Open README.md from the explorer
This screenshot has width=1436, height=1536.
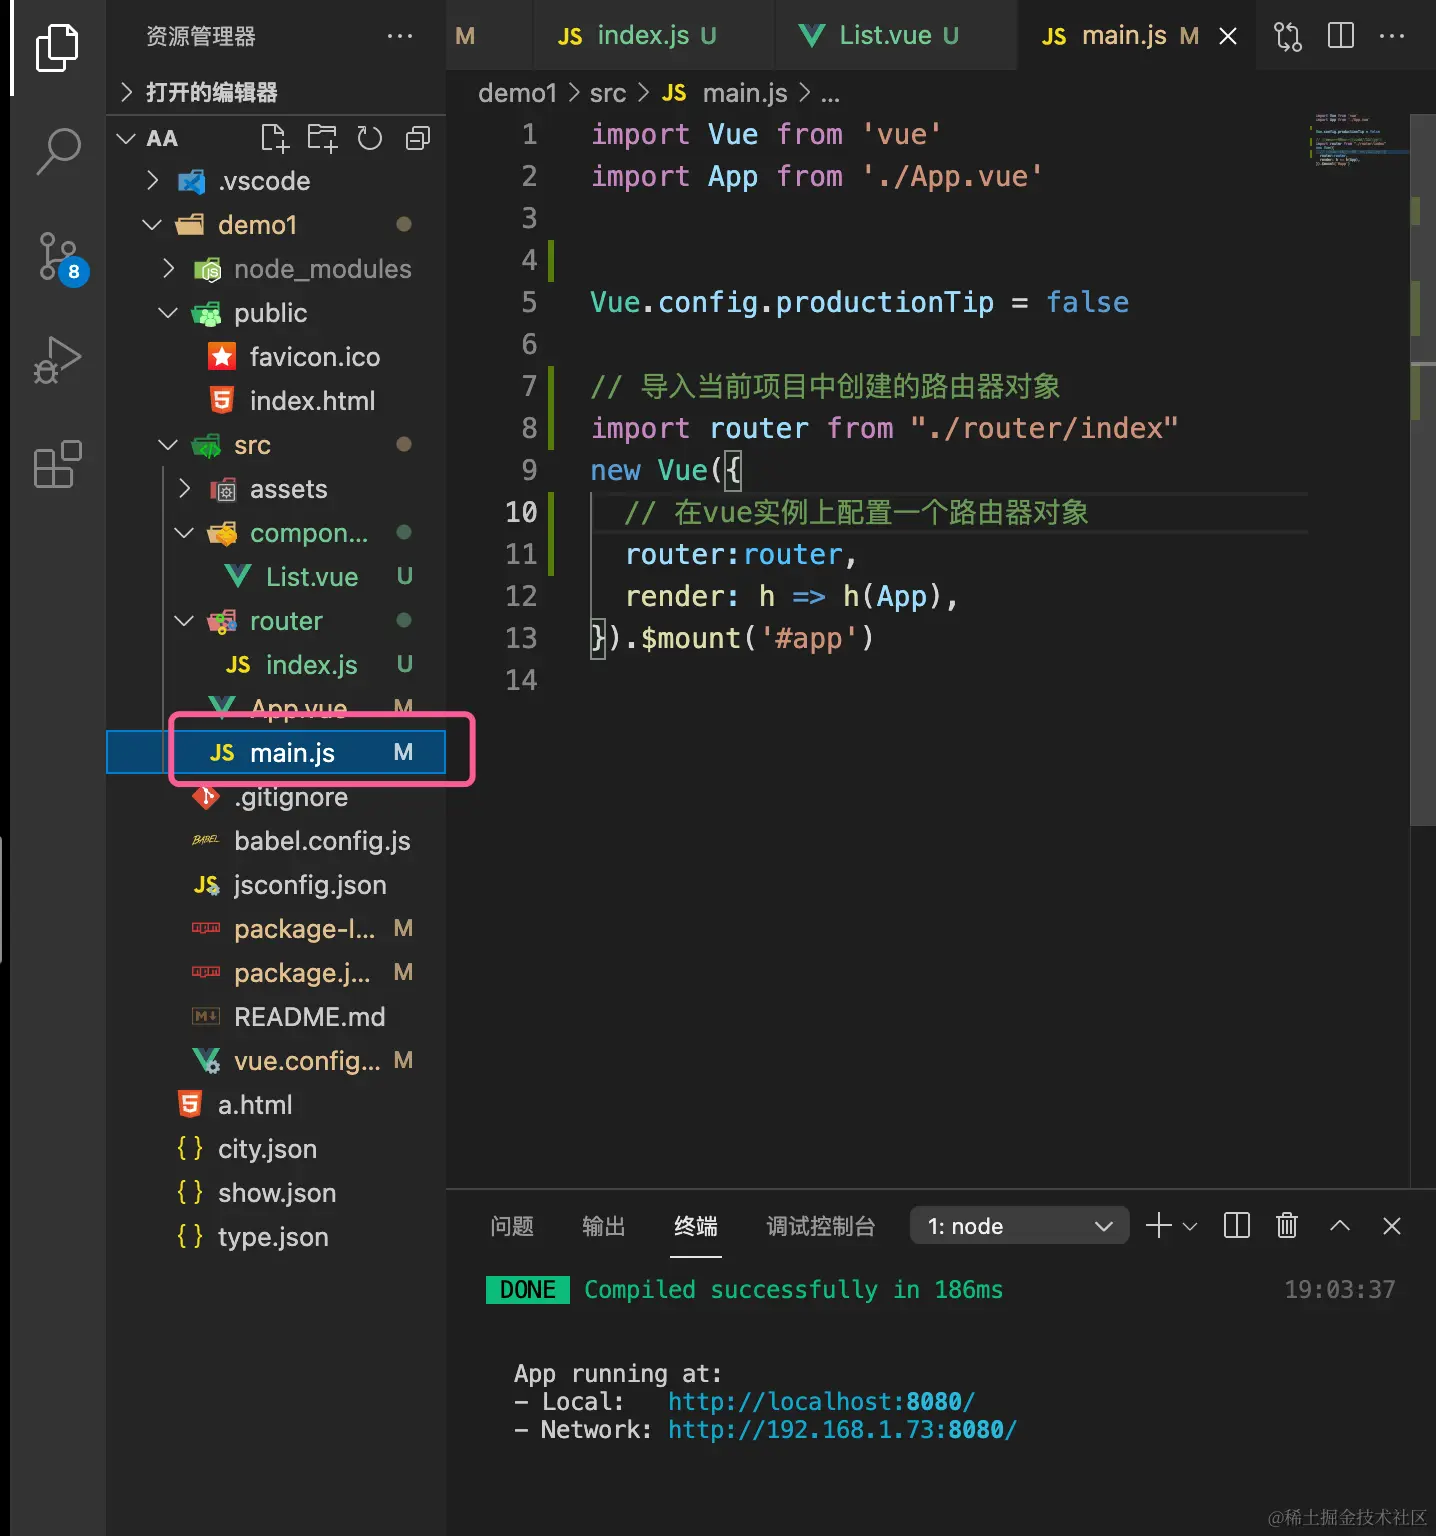276,1017
